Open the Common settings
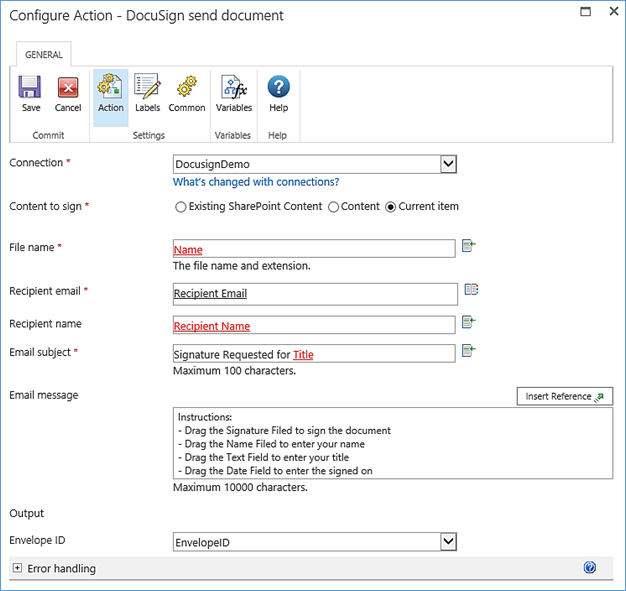This screenshot has width=626, height=591. [186, 94]
